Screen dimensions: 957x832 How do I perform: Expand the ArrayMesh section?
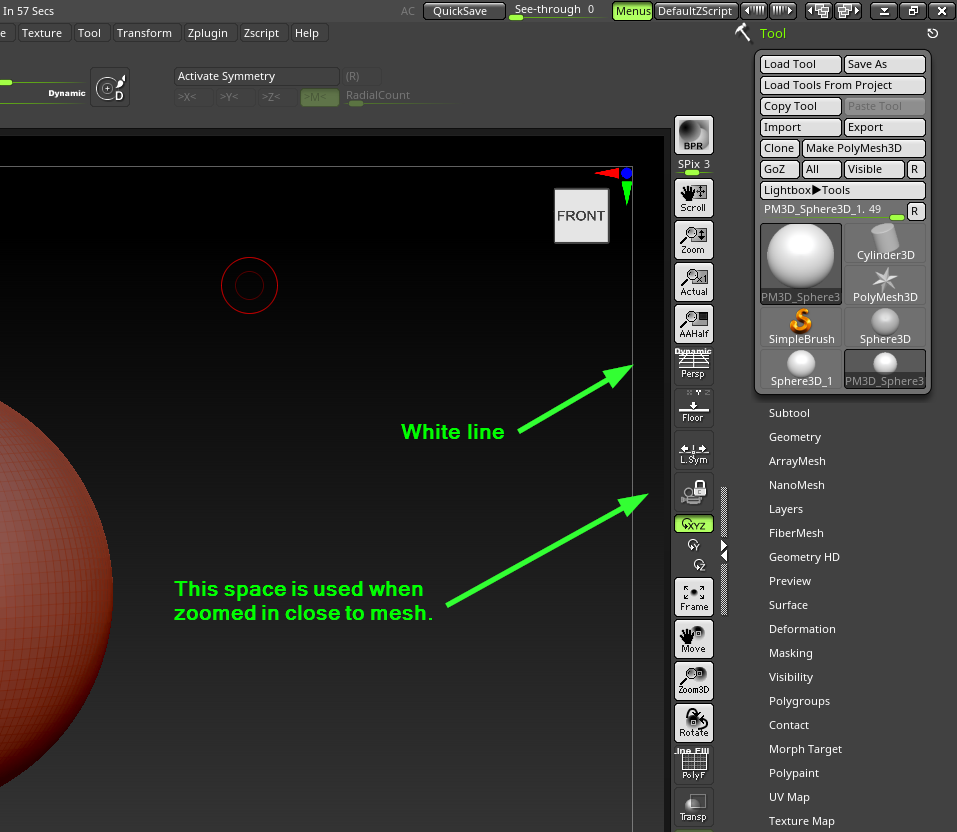pos(797,461)
